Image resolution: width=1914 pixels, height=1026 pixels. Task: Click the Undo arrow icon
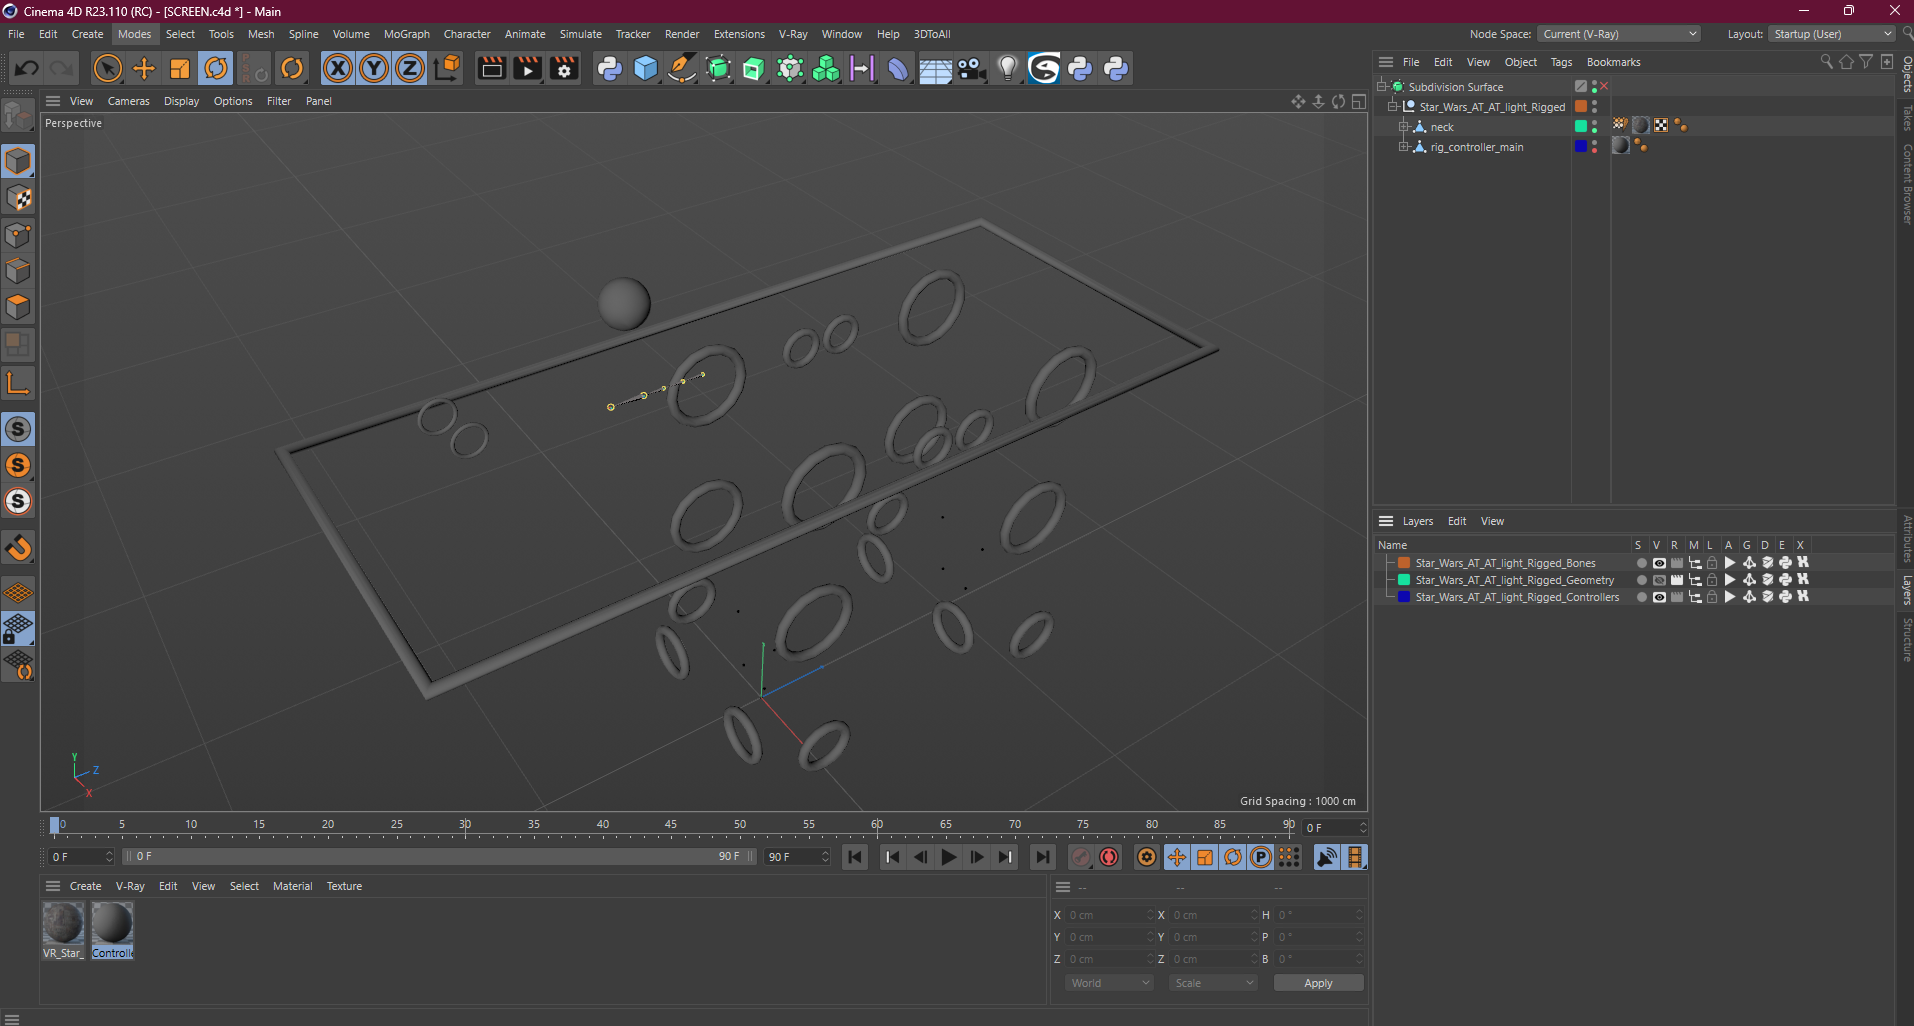click(x=27, y=68)
